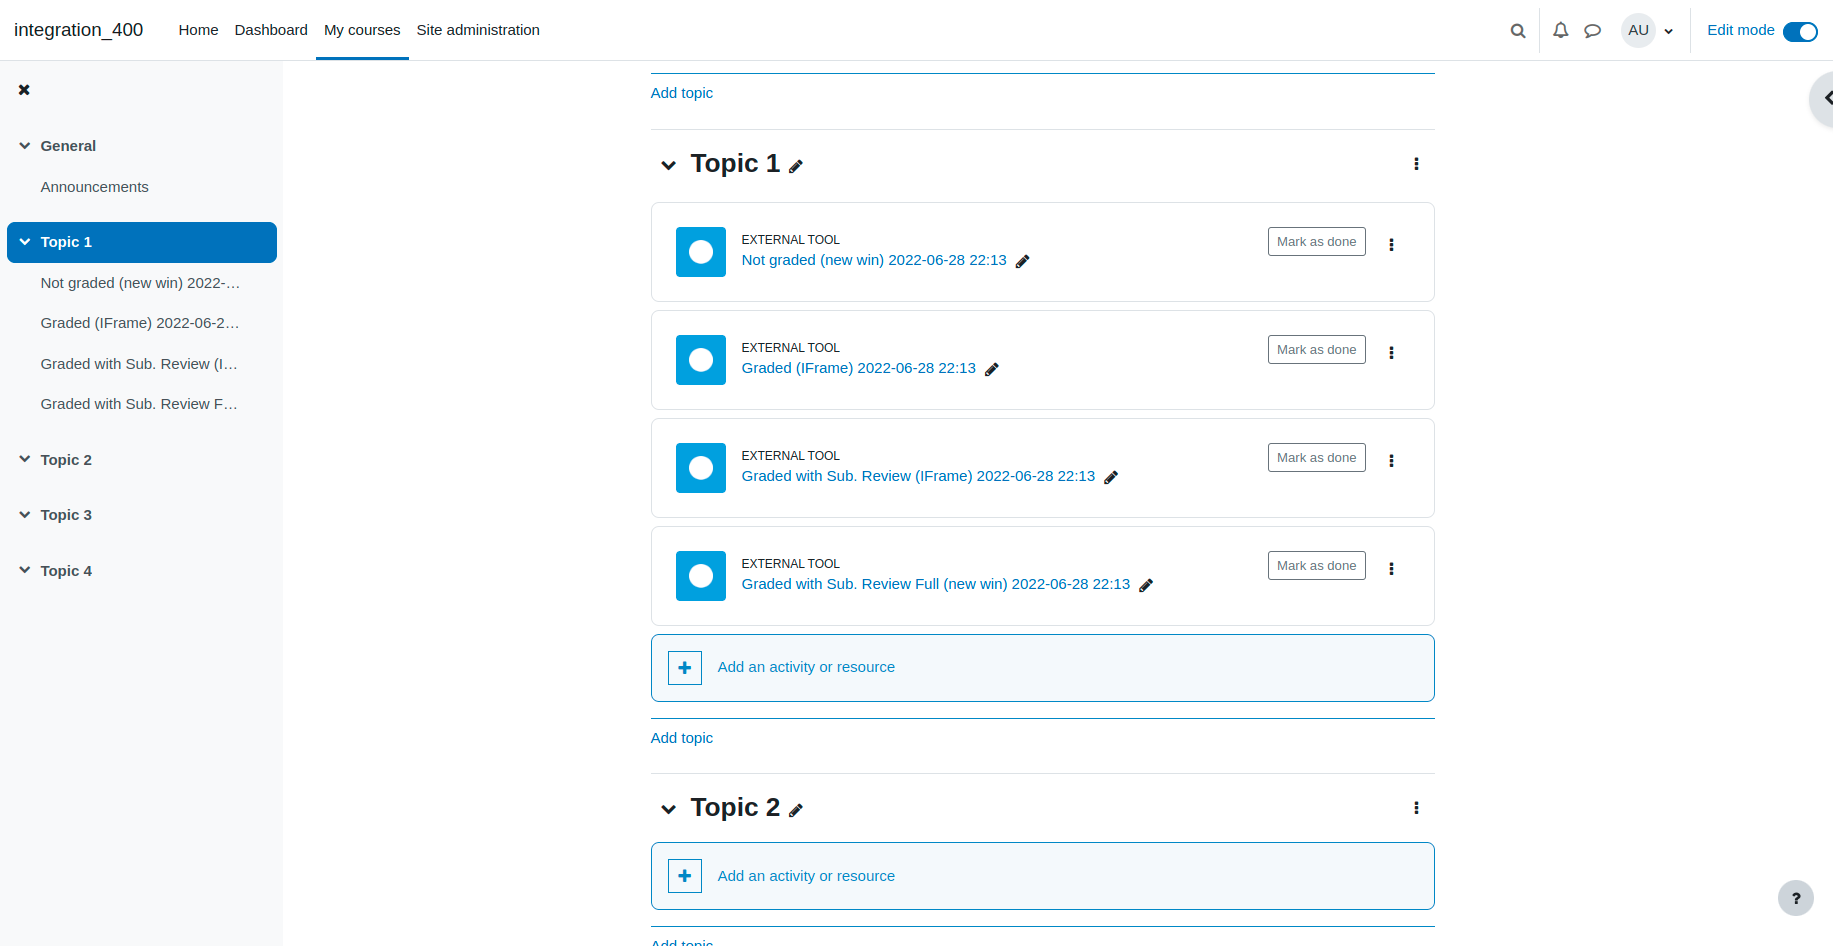
Task: Edit title pencil for Graded (IFrame)
Action: [991, 369]
